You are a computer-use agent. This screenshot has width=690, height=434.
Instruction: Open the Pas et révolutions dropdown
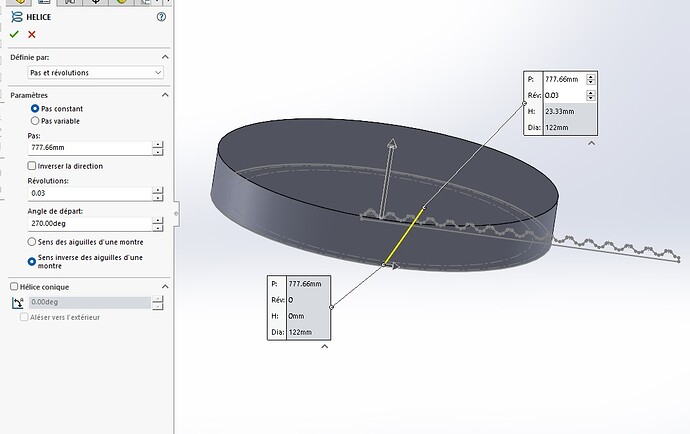95,73
